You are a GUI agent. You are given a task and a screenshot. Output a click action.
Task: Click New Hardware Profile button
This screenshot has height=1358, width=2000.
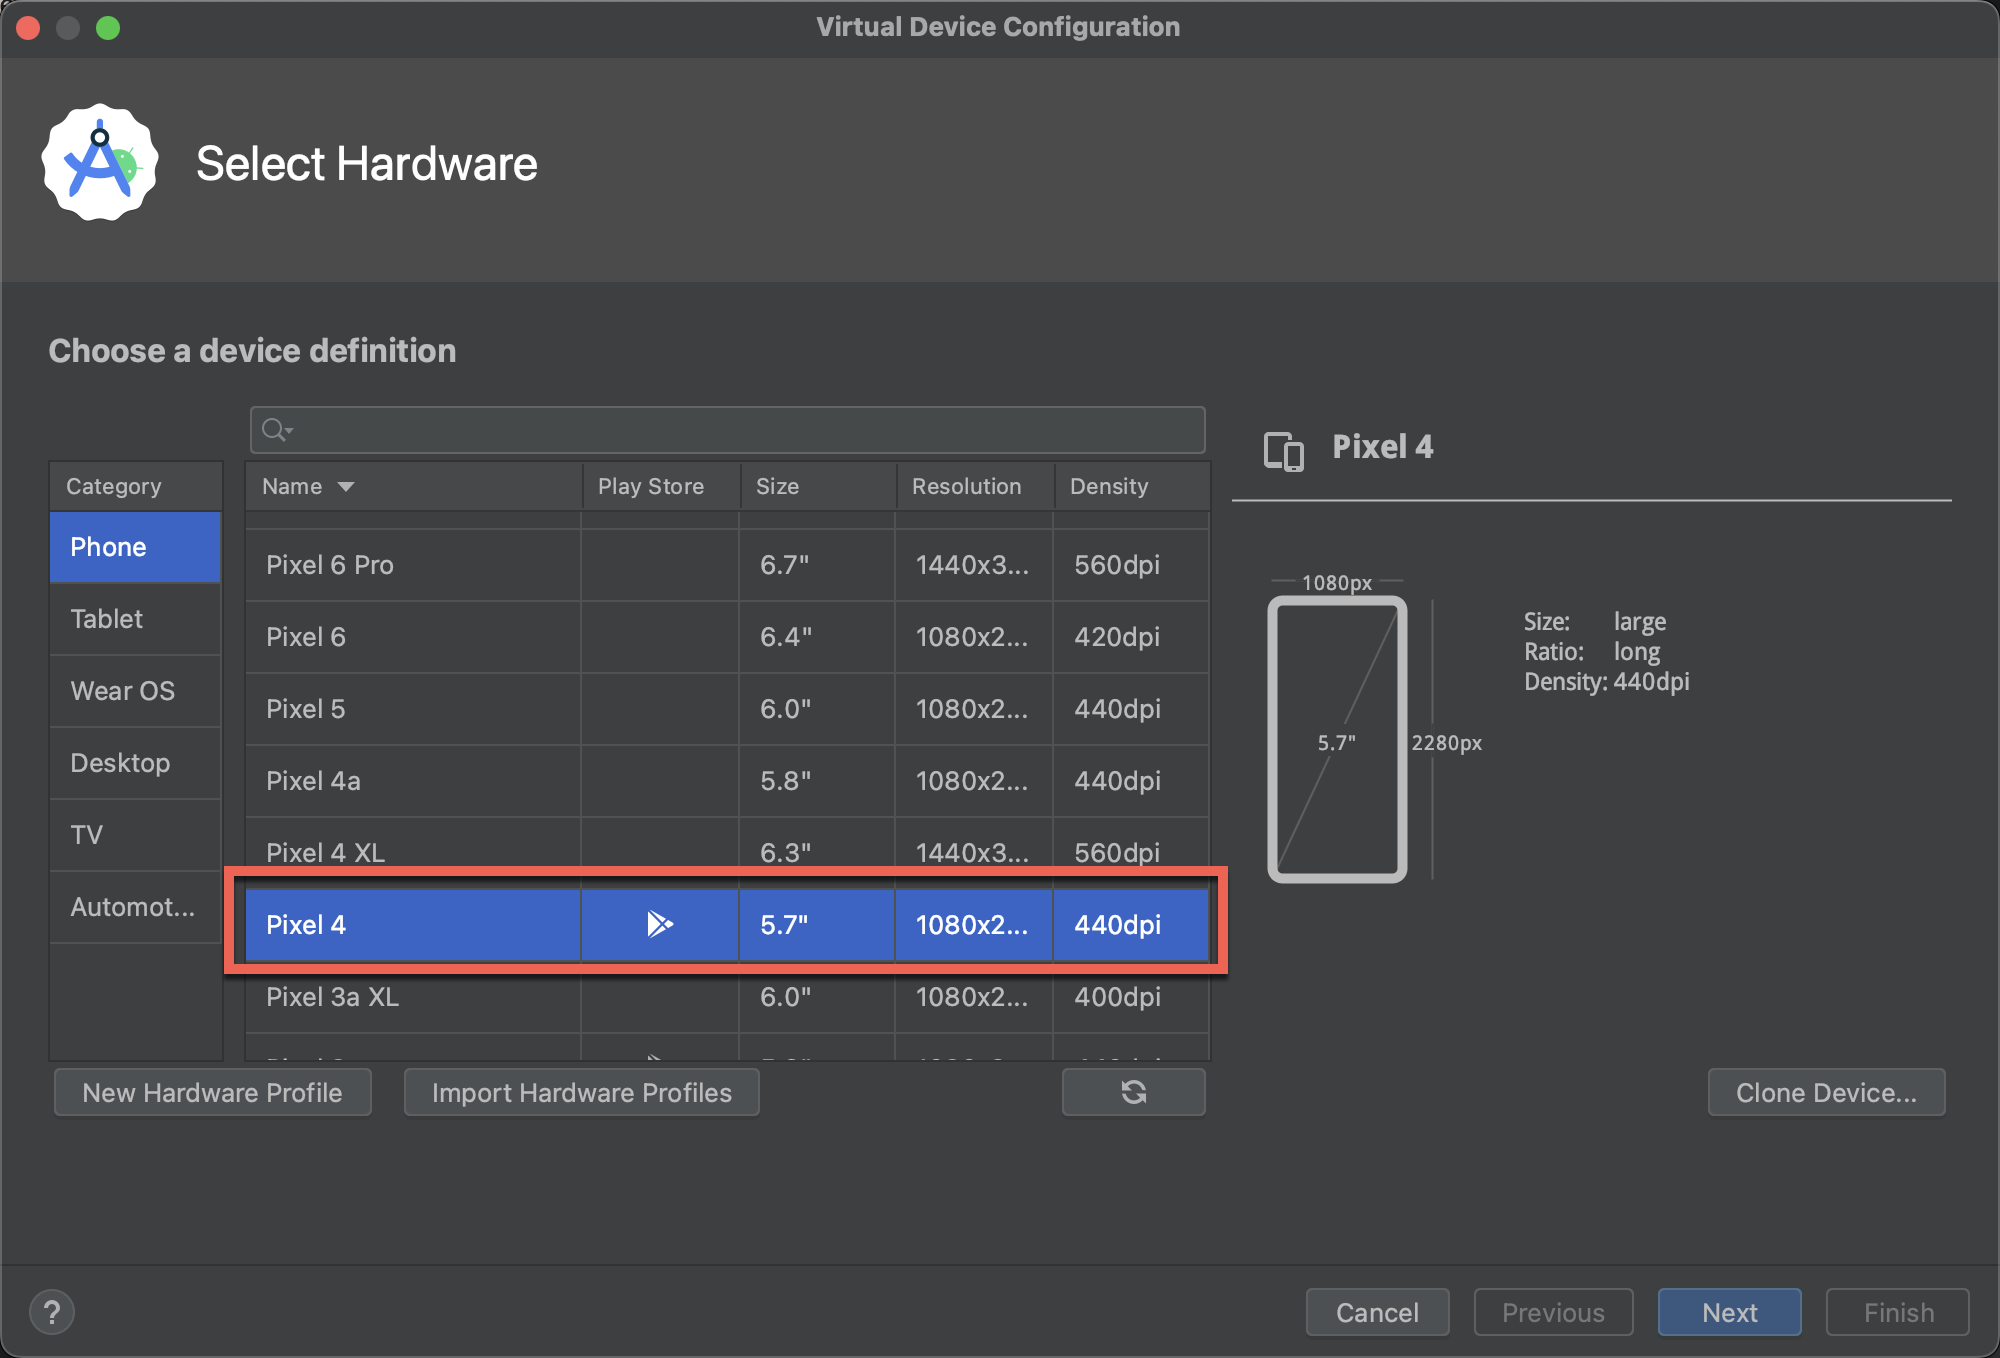212,1092
